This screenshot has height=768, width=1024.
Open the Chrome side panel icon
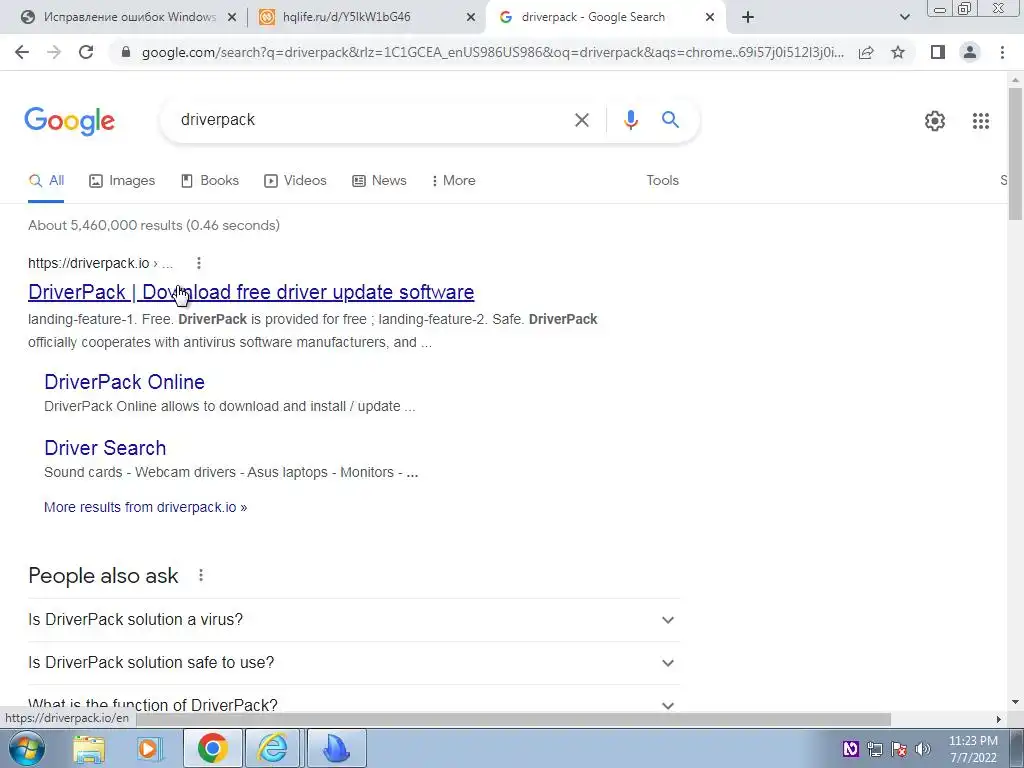937,52
